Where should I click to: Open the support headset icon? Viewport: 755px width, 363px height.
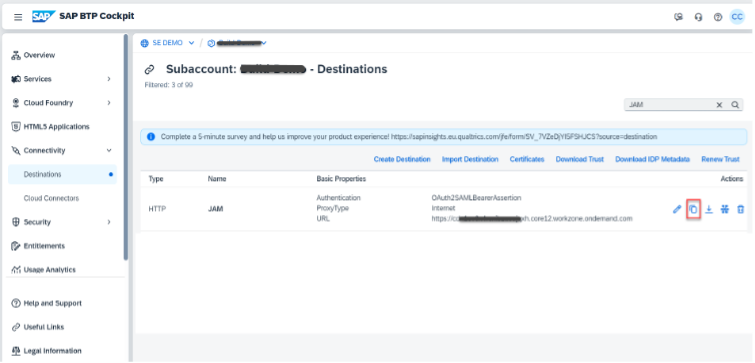click(698, 17)
